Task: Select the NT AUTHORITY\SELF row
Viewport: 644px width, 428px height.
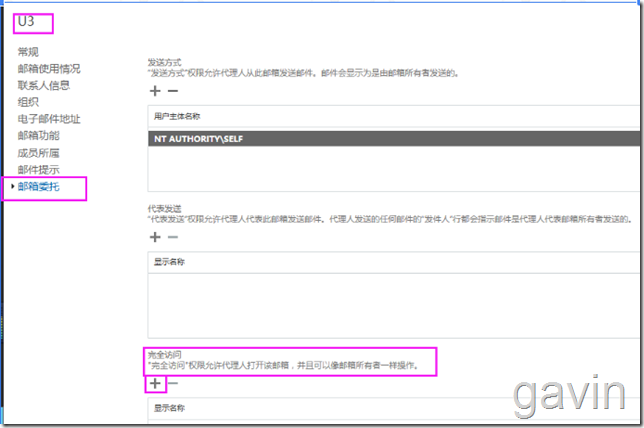Action: tap(394, 139)
